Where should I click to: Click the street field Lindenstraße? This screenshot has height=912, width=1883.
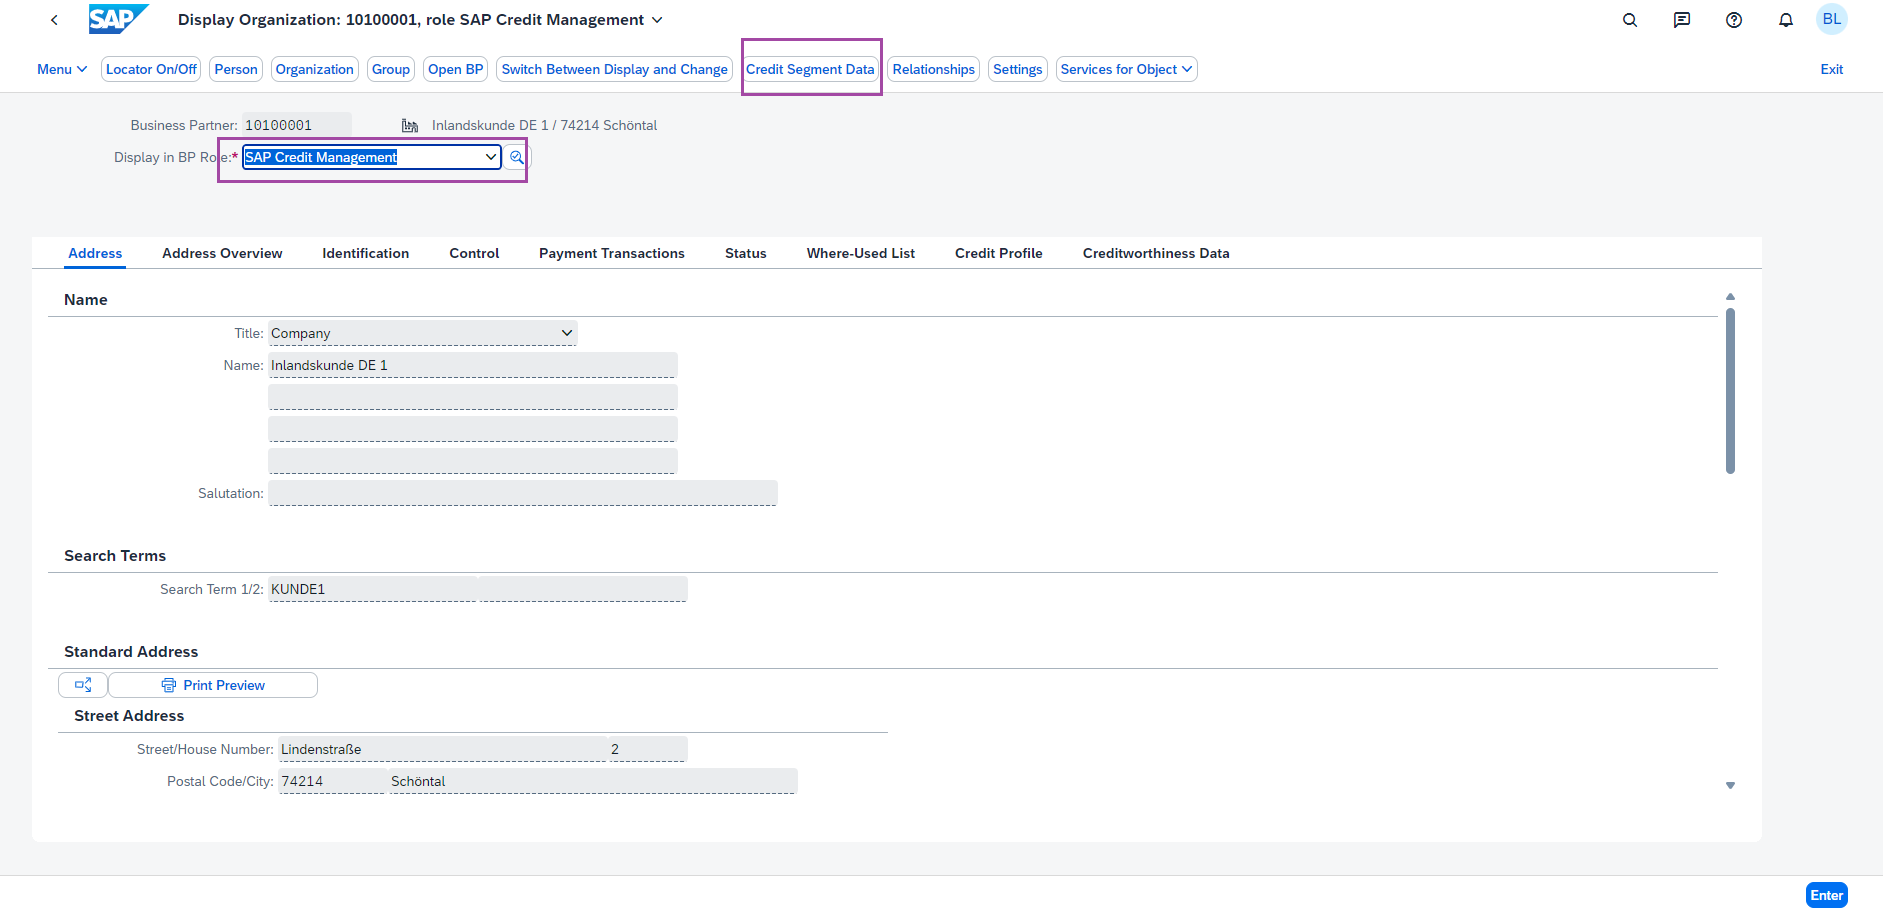tap(443, 749)
